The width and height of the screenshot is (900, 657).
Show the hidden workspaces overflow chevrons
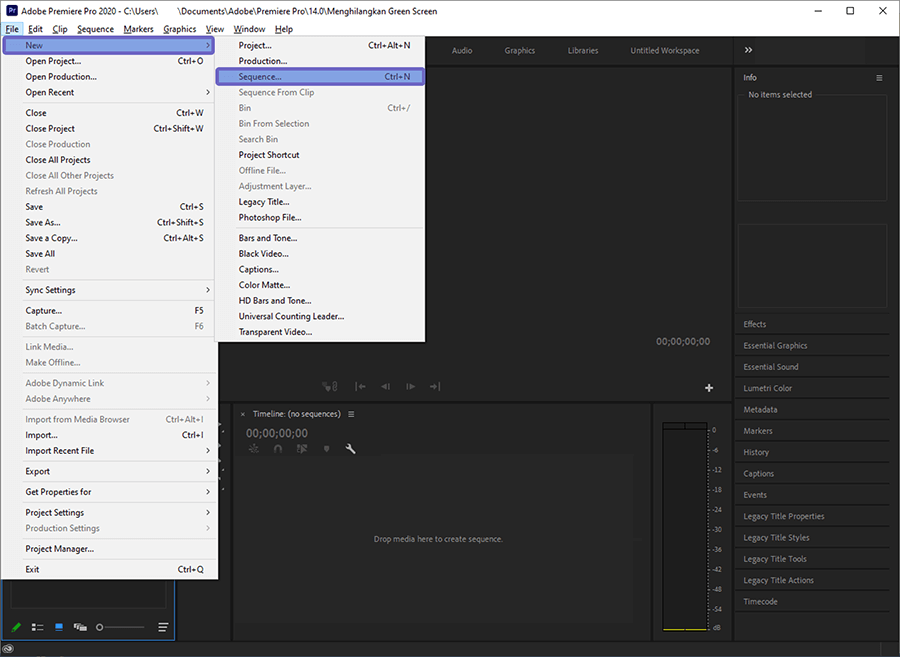(748, 50)
